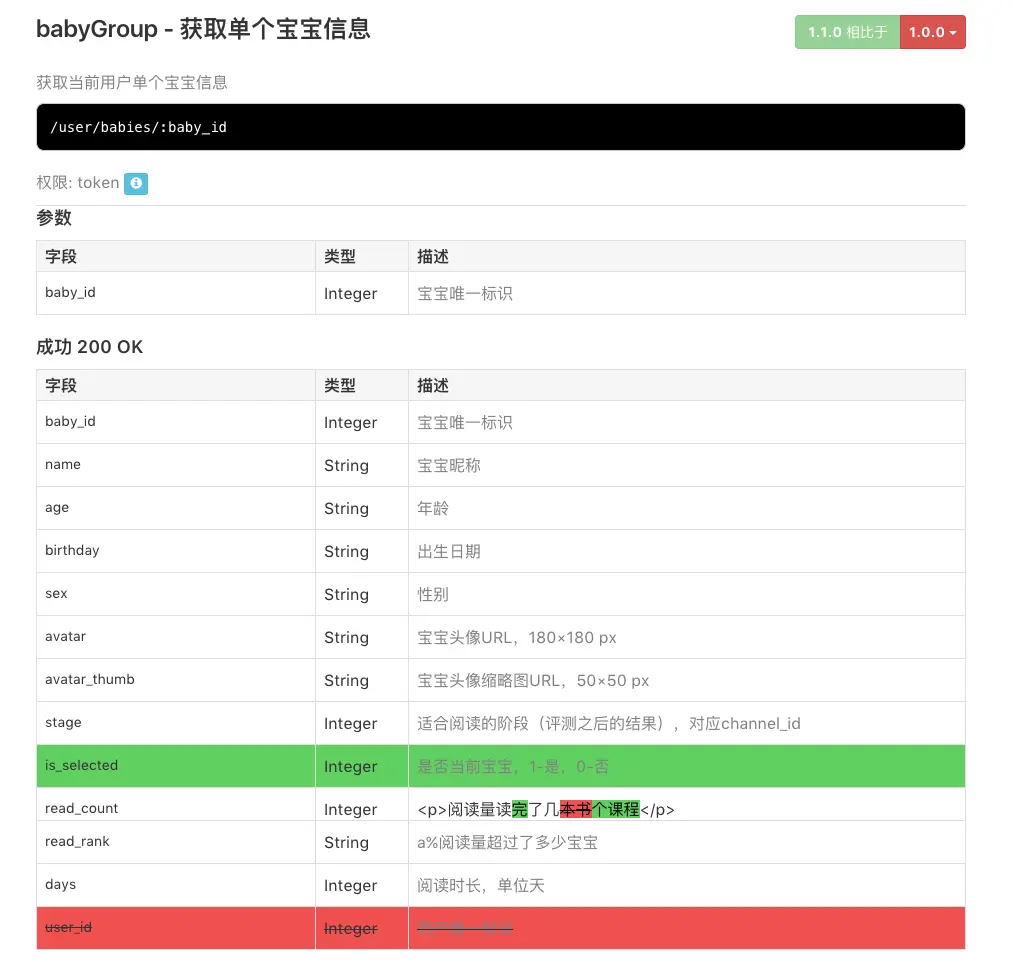This screenshot has height=962, width=1013.
Task: Click baby_id in the 参数 table
Action: click(70, 292)
